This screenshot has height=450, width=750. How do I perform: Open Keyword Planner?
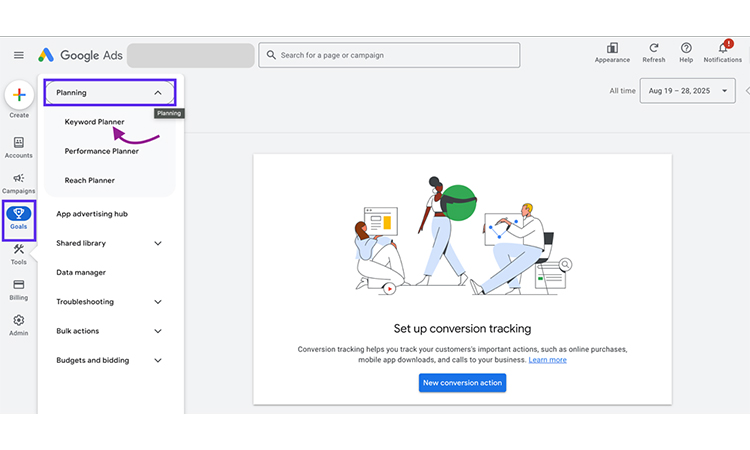point(94,122)
